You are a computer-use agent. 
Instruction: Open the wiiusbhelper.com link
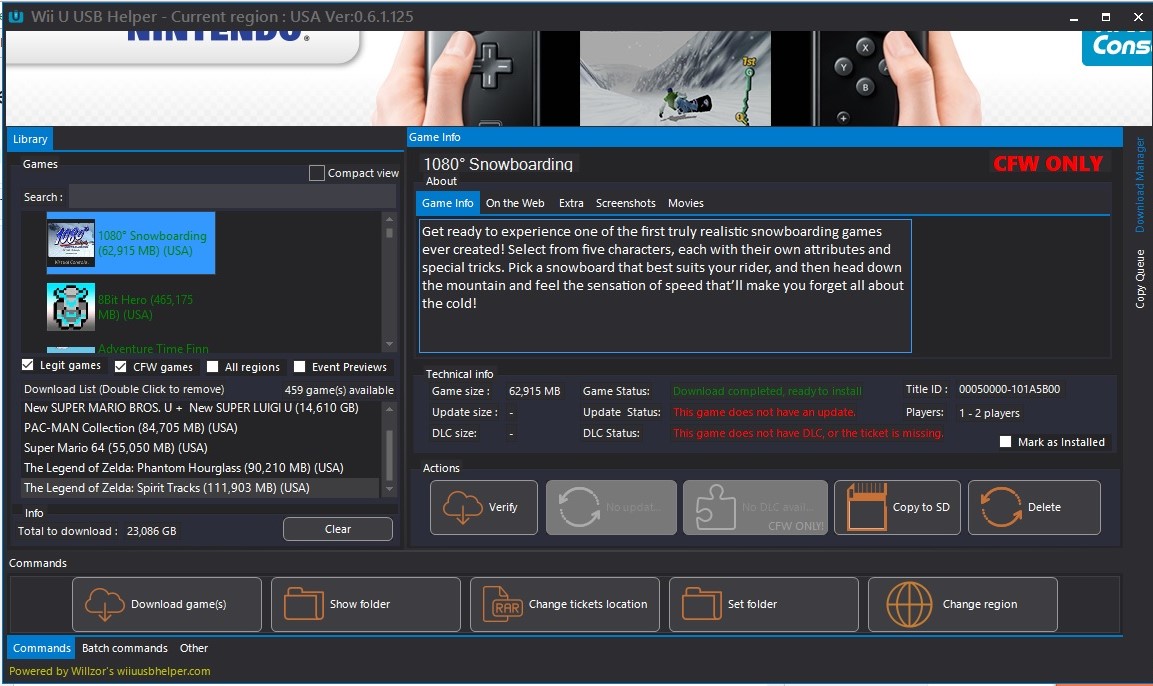163,671
